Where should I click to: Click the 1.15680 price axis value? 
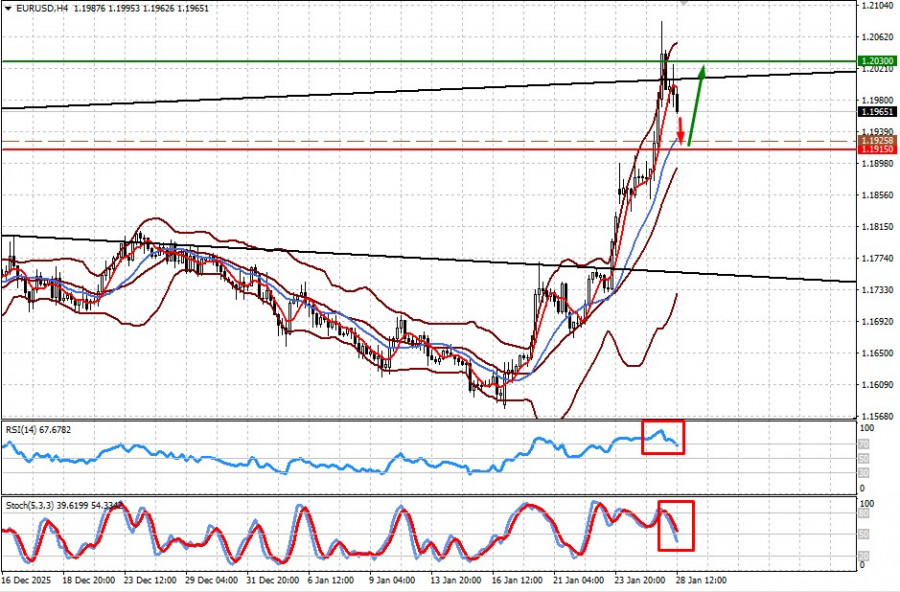[x=878, y=416]
